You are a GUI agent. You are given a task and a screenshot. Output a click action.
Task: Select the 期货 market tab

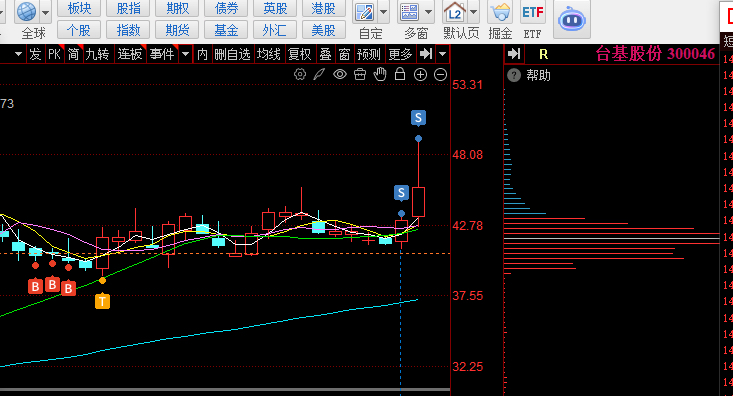click(x=177, y=30)
